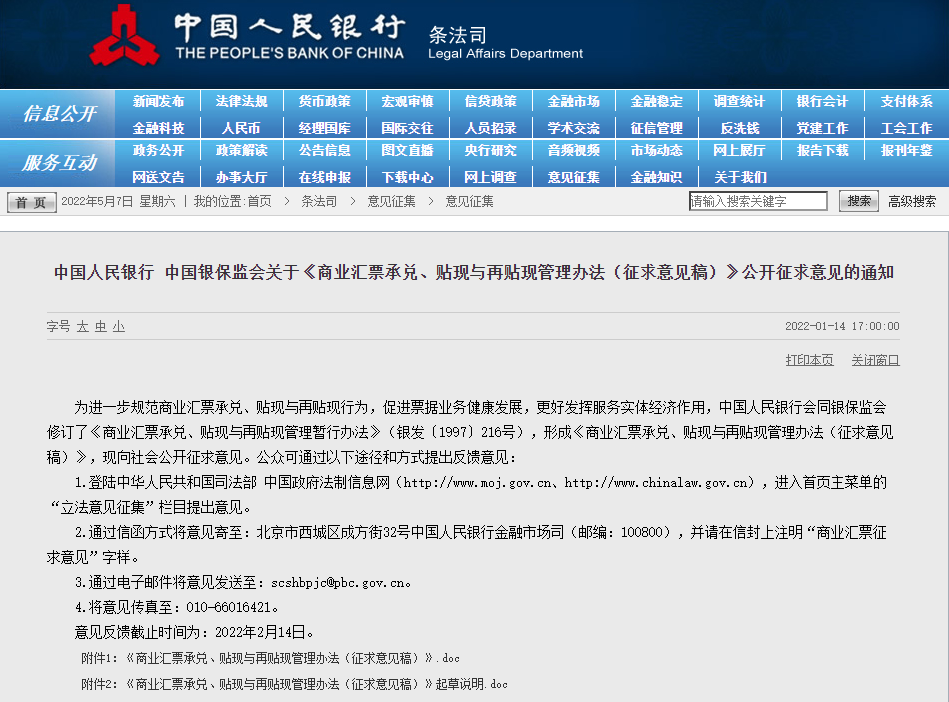
Task: Open 高级搜索 advanced search
Action: pos(911,200)
